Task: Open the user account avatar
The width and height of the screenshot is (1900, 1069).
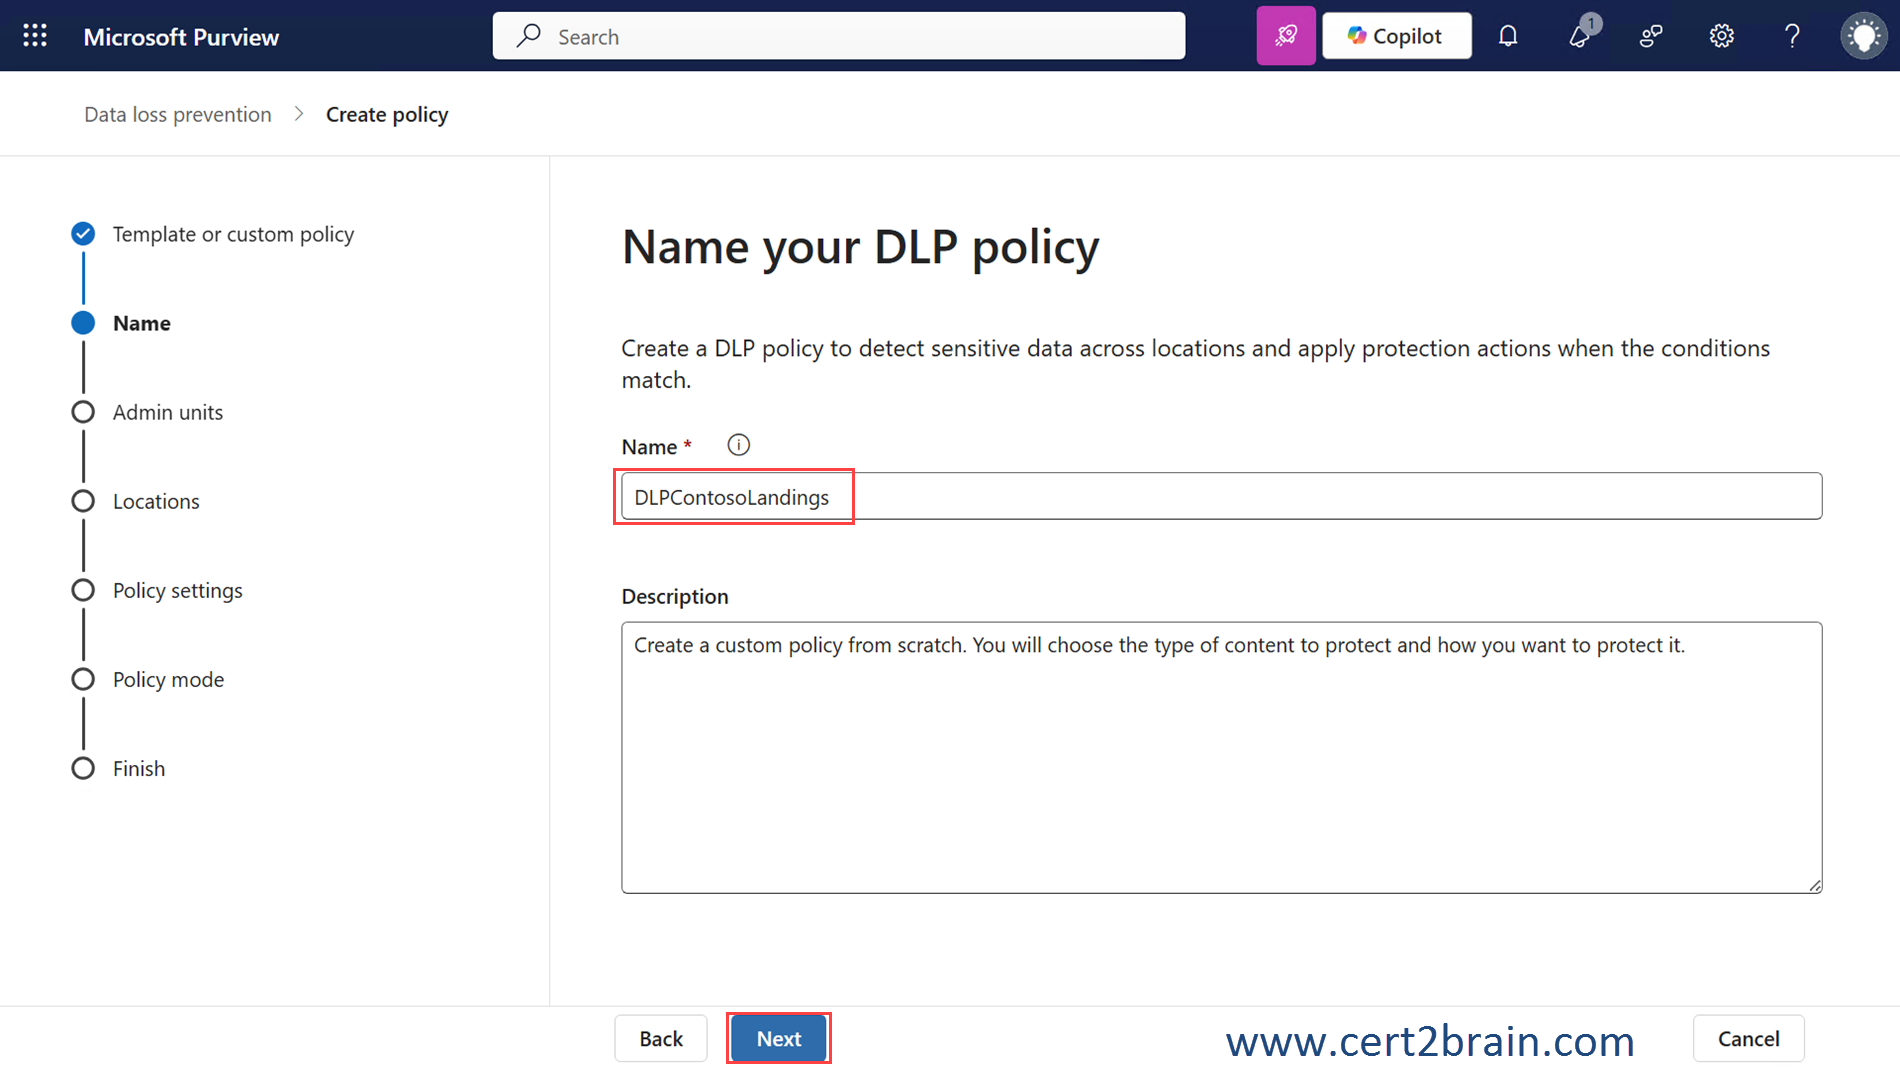Action: (1863, 36)
